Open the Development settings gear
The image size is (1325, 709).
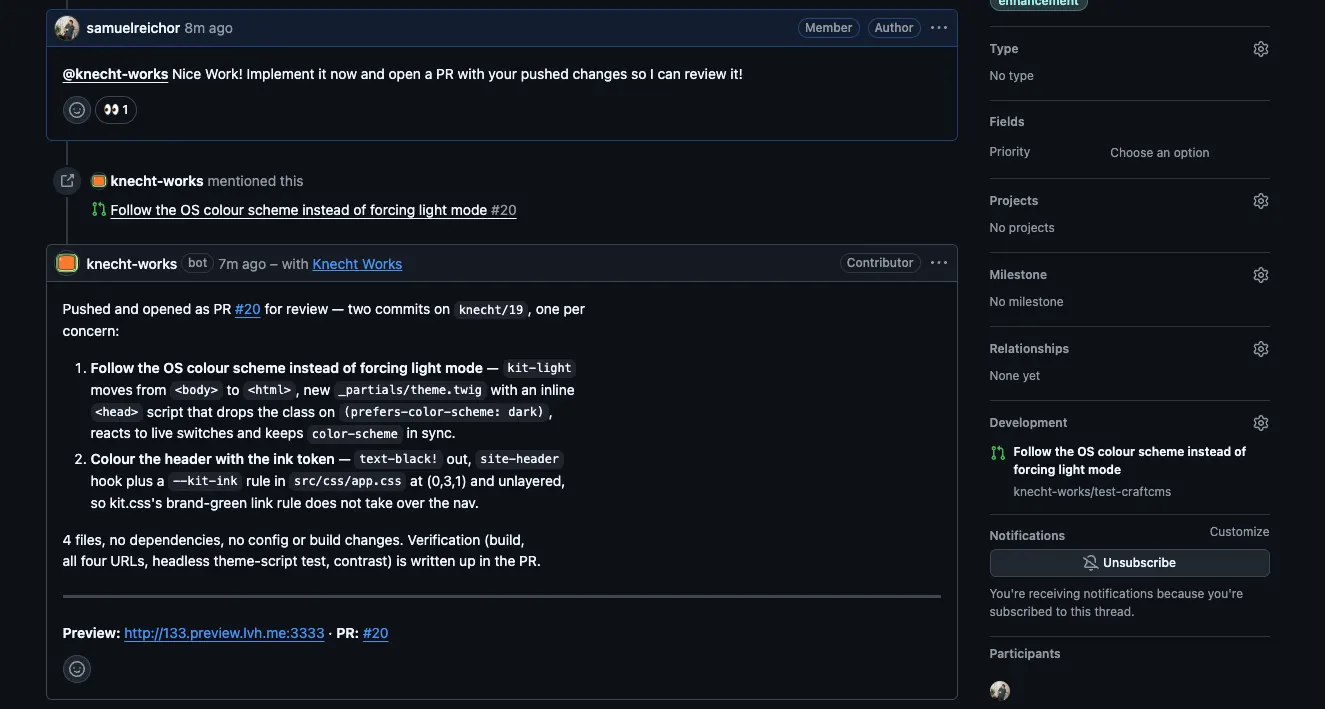tap(1261, 423)
